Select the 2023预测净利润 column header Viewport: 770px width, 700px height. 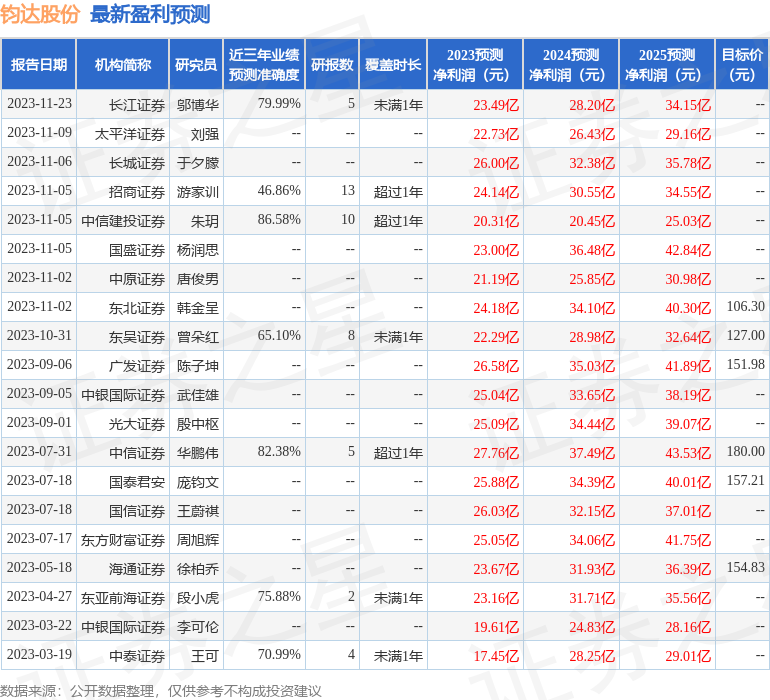475,64
